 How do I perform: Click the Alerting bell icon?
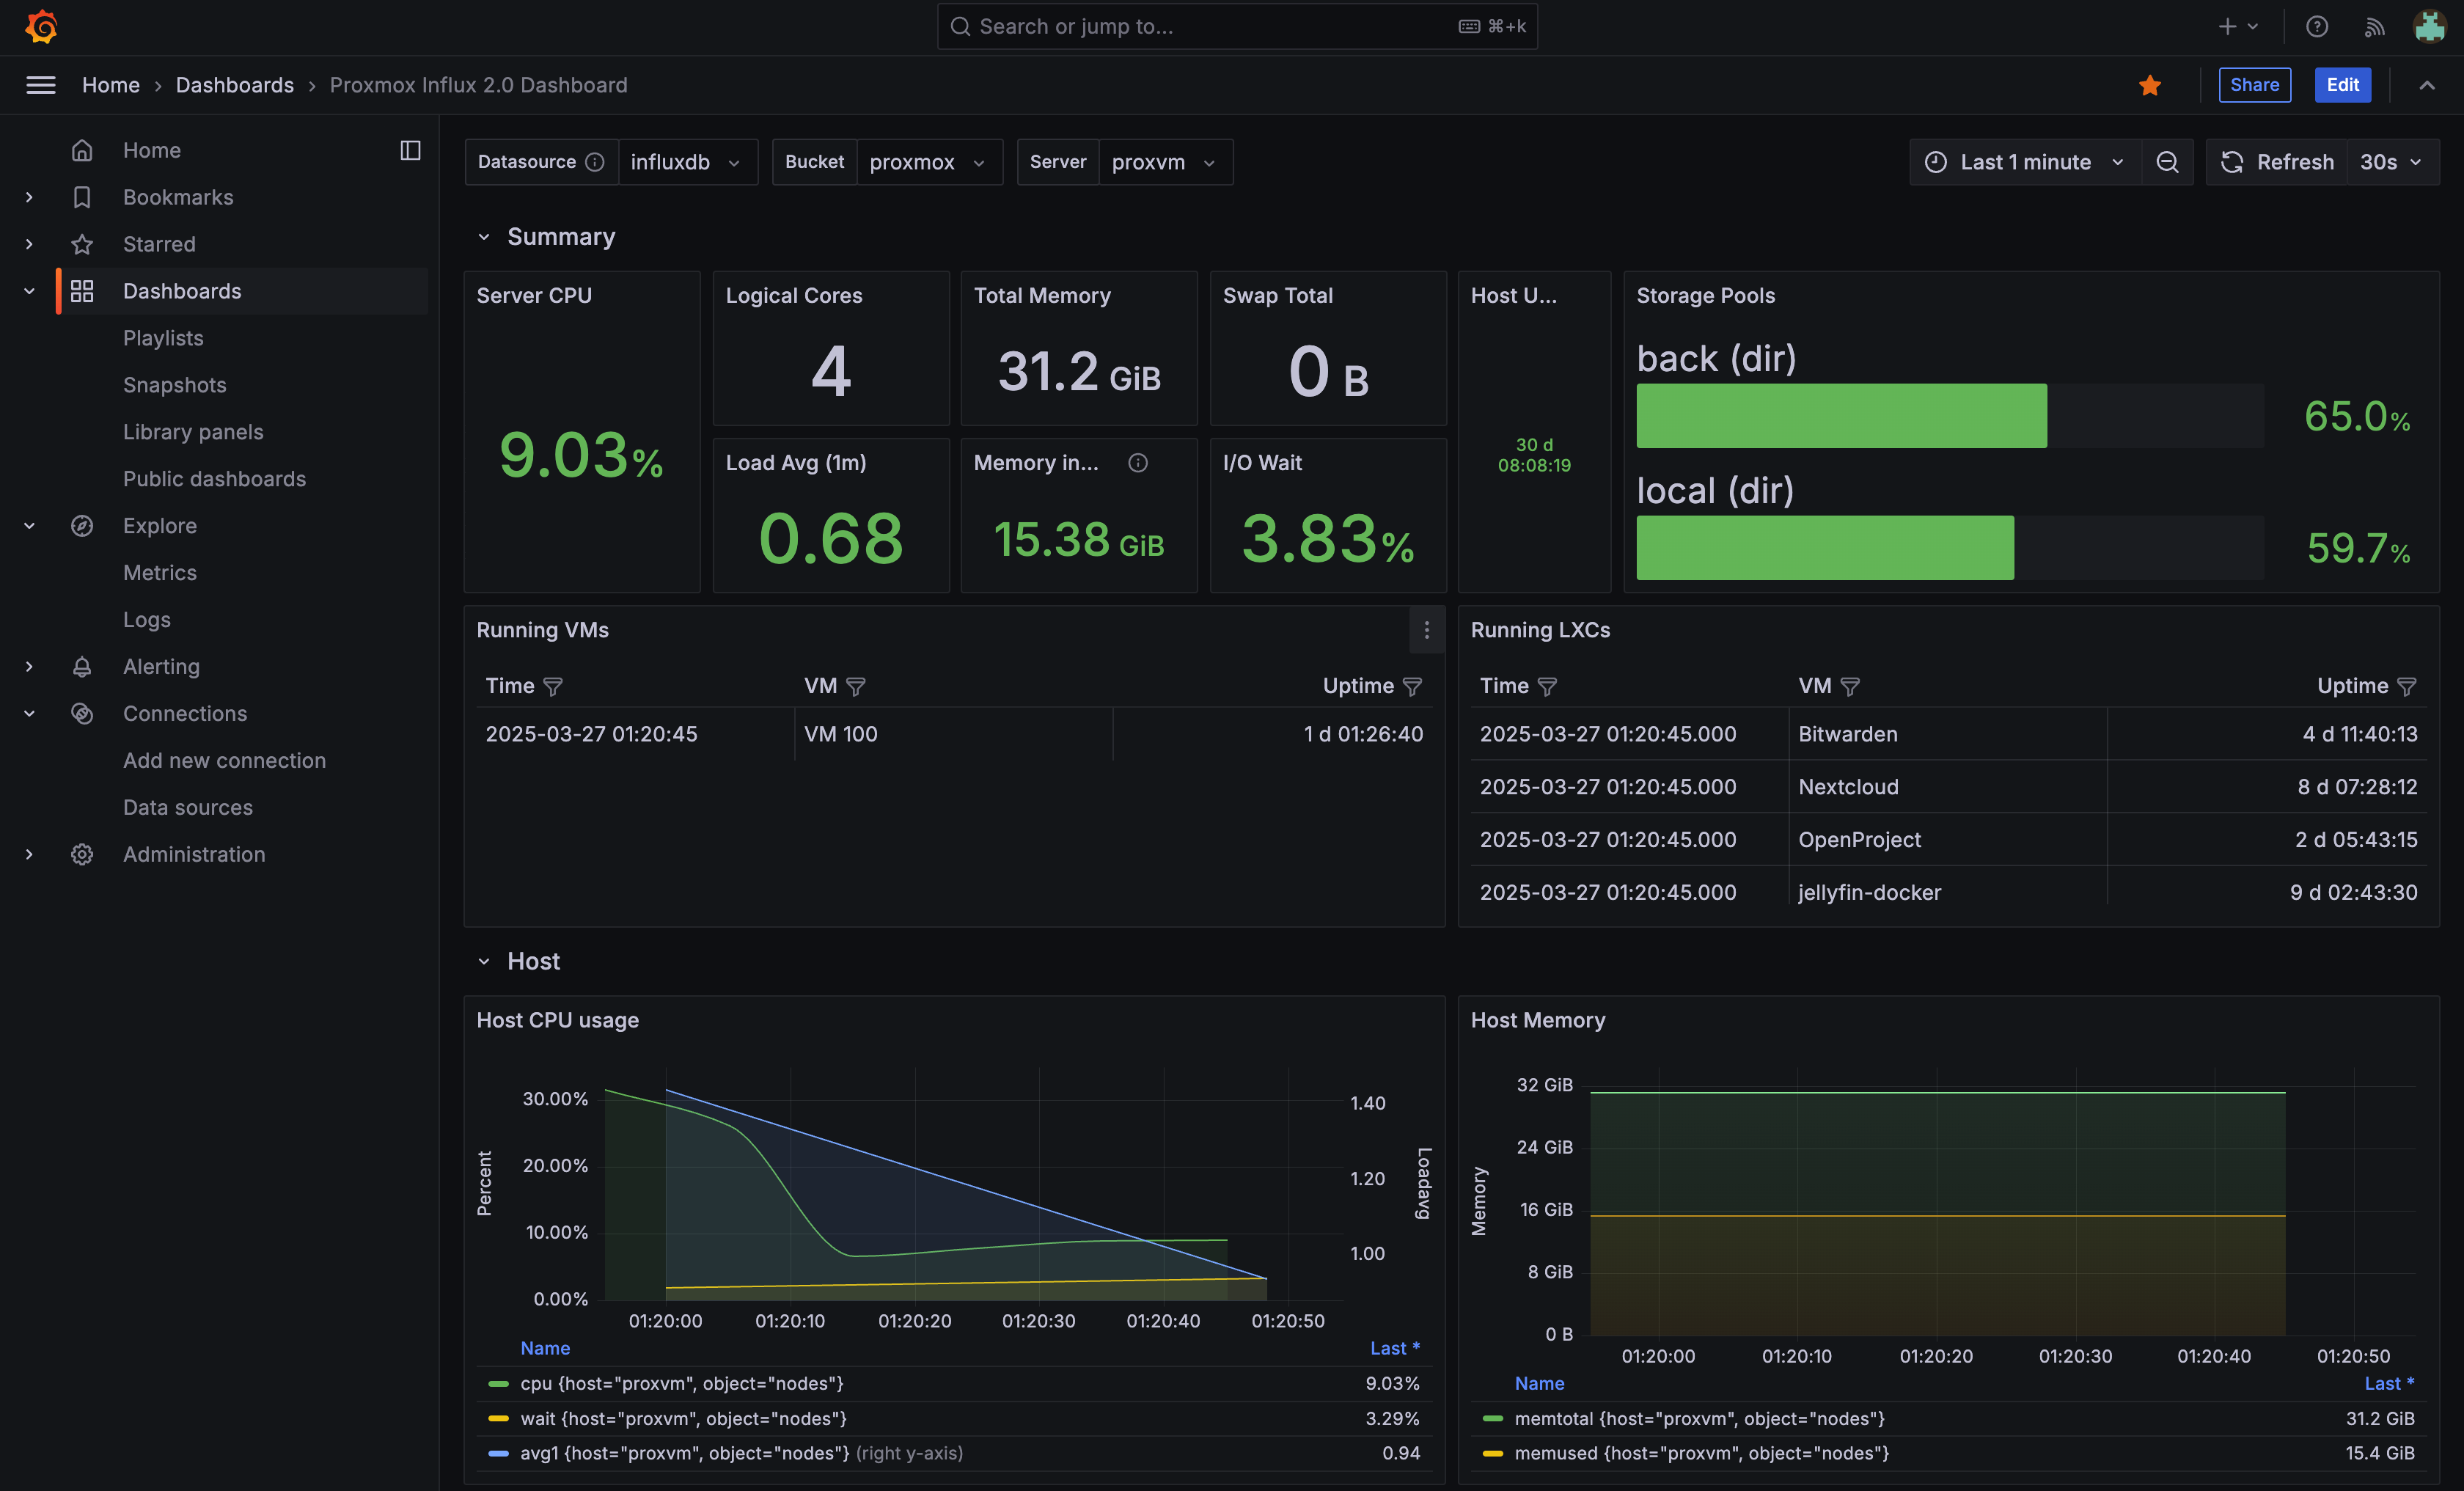click(82, 667)
